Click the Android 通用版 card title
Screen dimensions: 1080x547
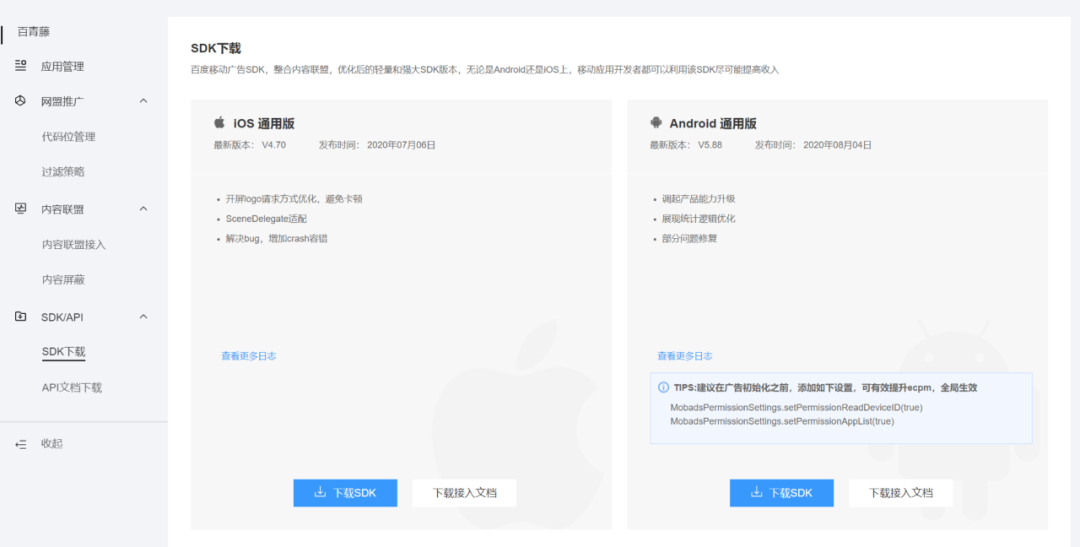click(713, 123)
